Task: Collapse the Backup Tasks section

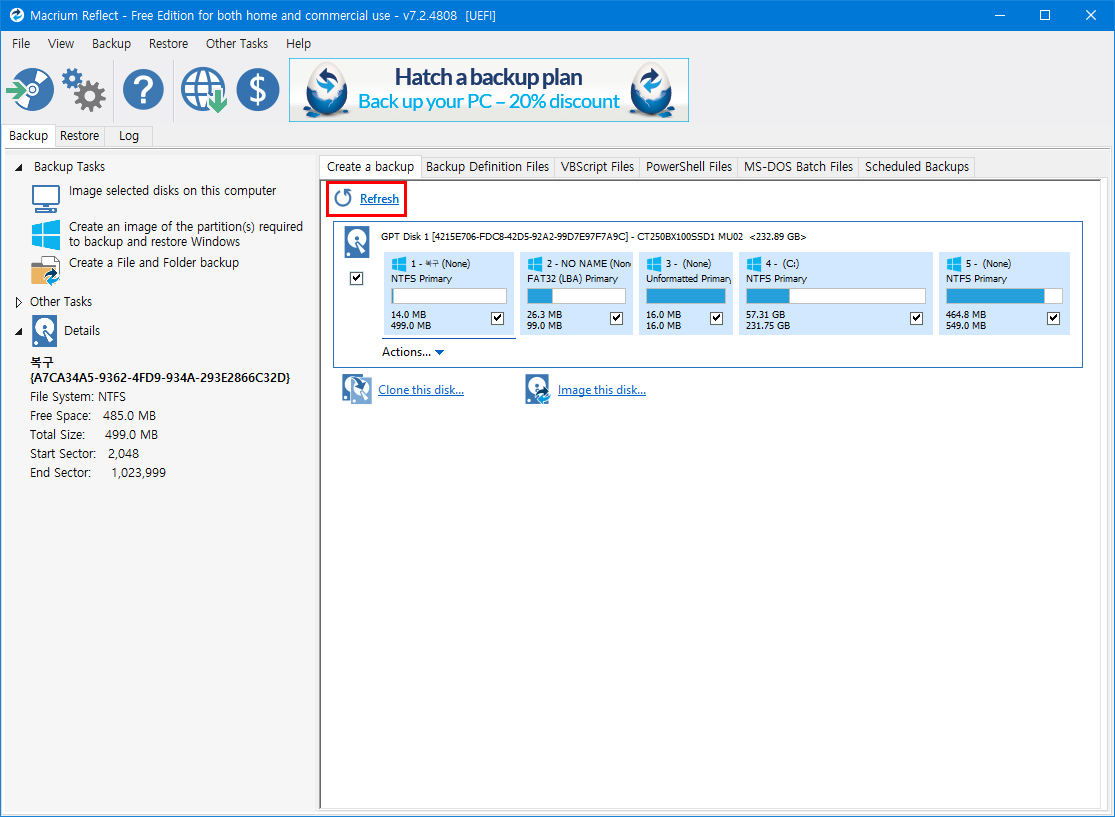Action: point(19,167)
